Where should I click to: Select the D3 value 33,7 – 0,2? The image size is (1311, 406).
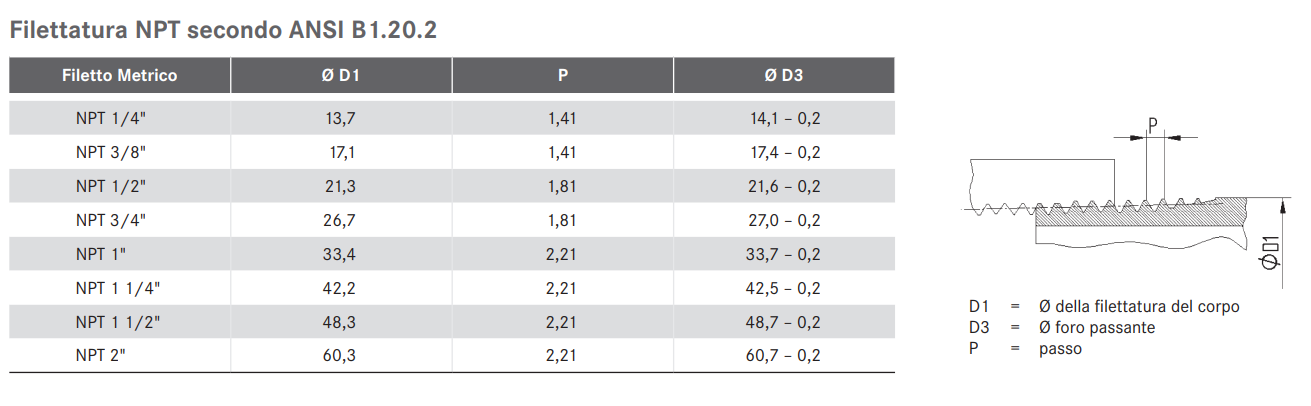coord(785,254)
